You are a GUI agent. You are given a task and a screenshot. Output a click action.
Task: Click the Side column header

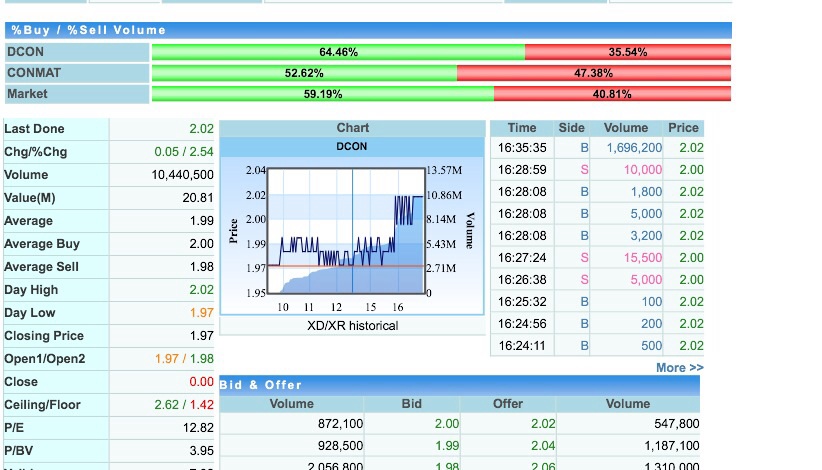(571, 128)
